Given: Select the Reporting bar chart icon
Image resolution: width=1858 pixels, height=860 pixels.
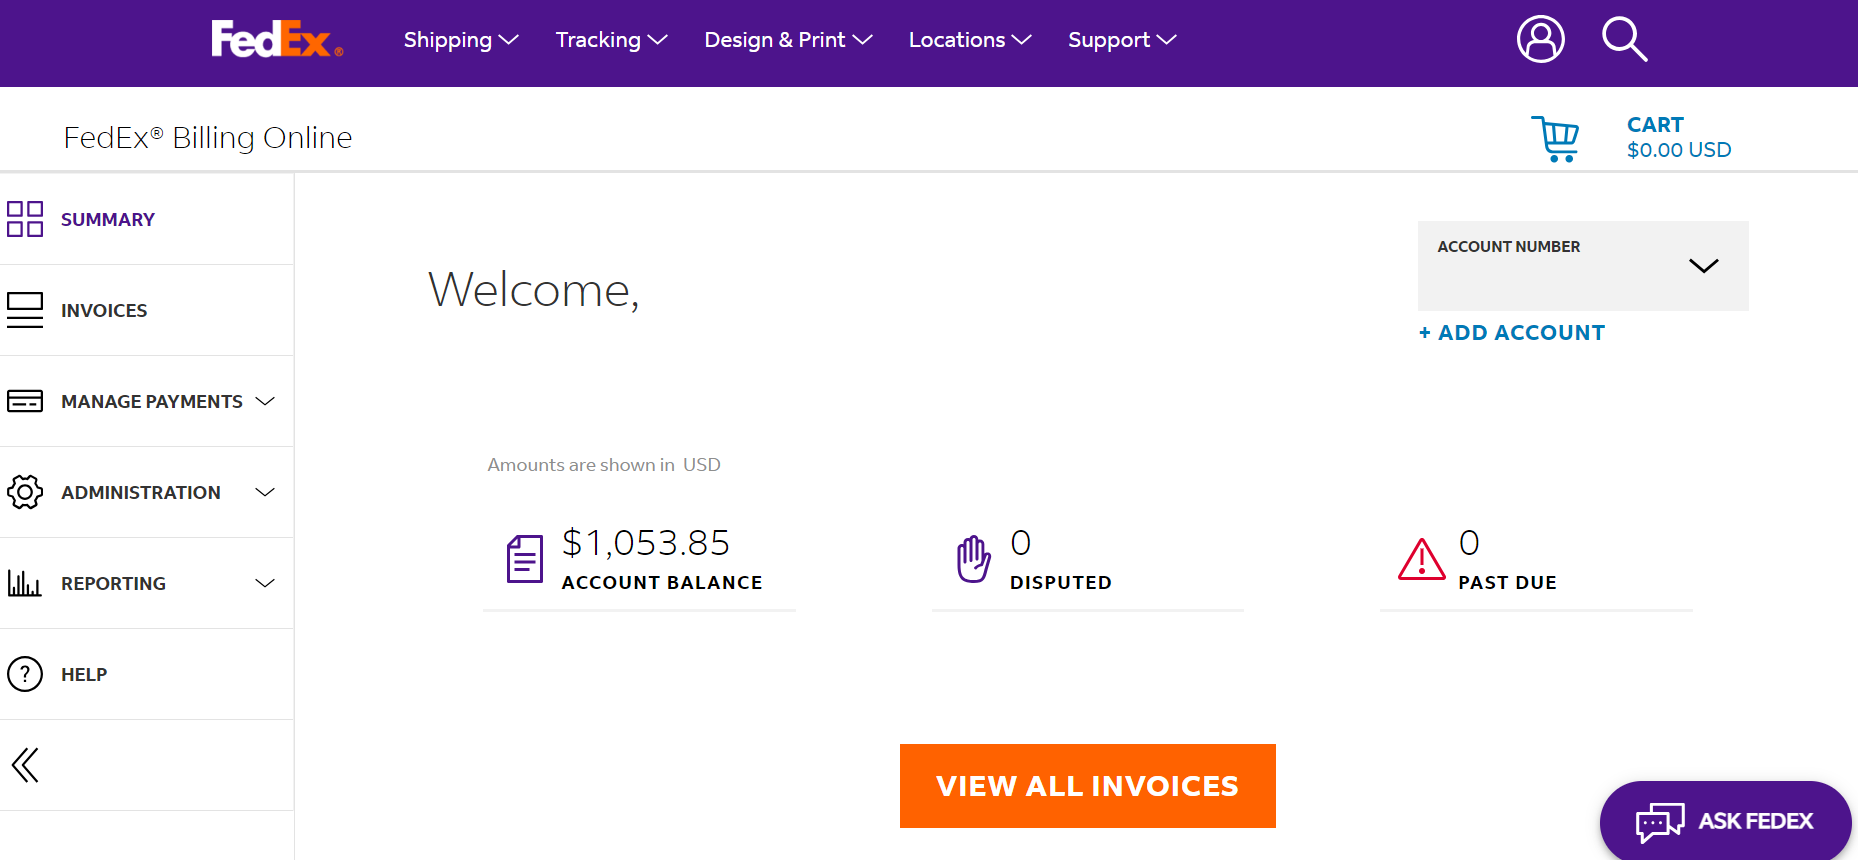Looking at the screenshot, I should [25, 583].
